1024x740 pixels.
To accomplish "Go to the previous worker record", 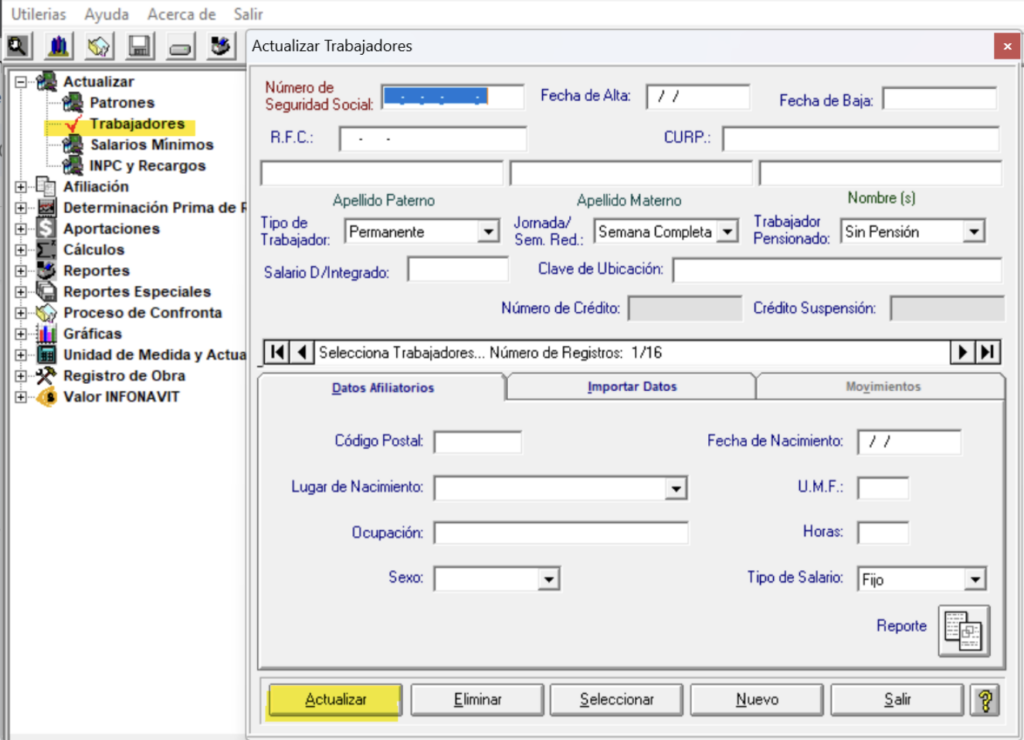I will pos(302,353).
